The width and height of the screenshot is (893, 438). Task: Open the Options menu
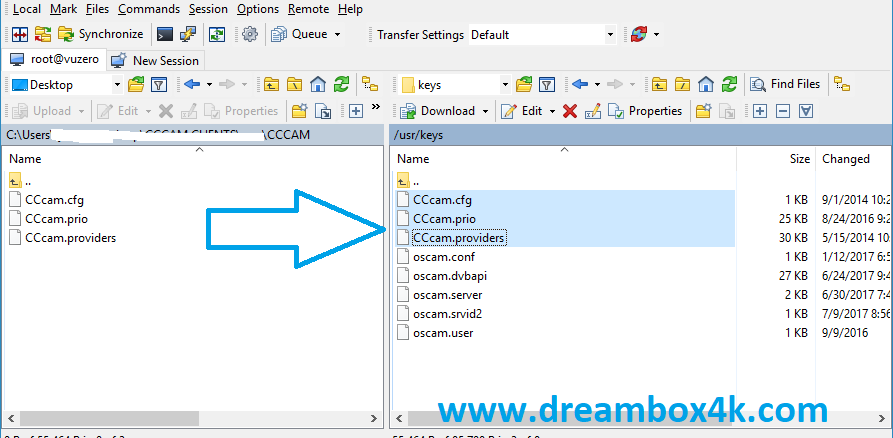pos(258,9)
